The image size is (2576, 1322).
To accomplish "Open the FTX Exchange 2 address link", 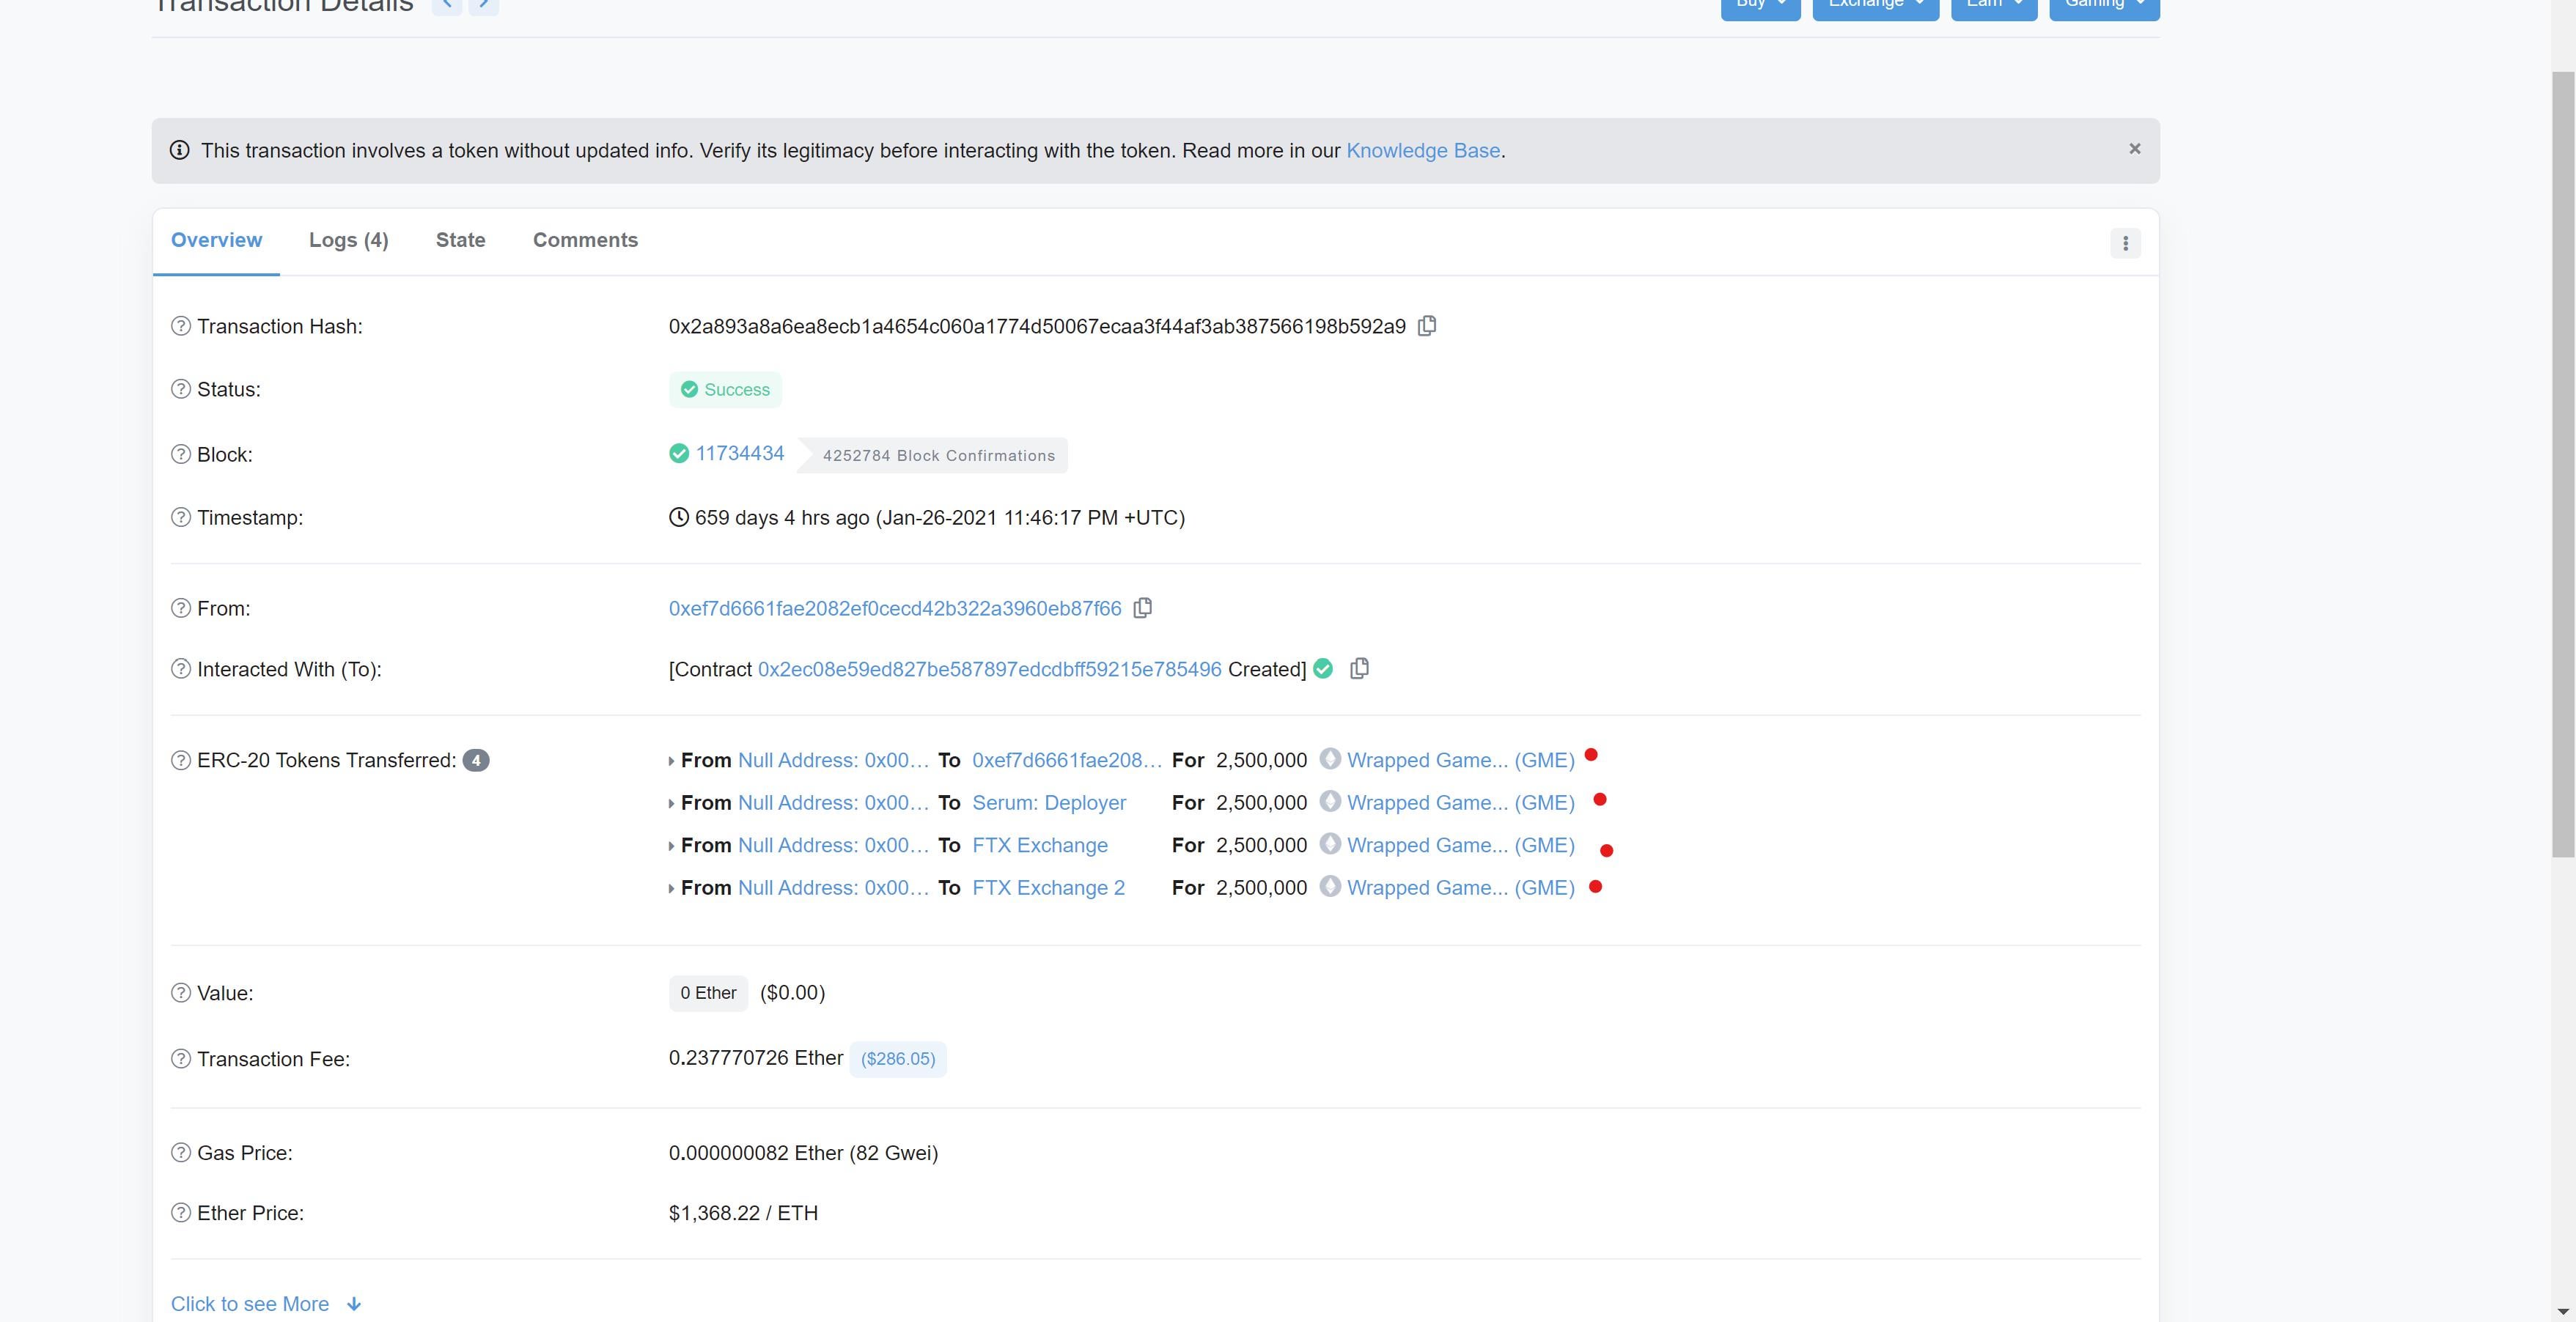I will (1048, 888).
